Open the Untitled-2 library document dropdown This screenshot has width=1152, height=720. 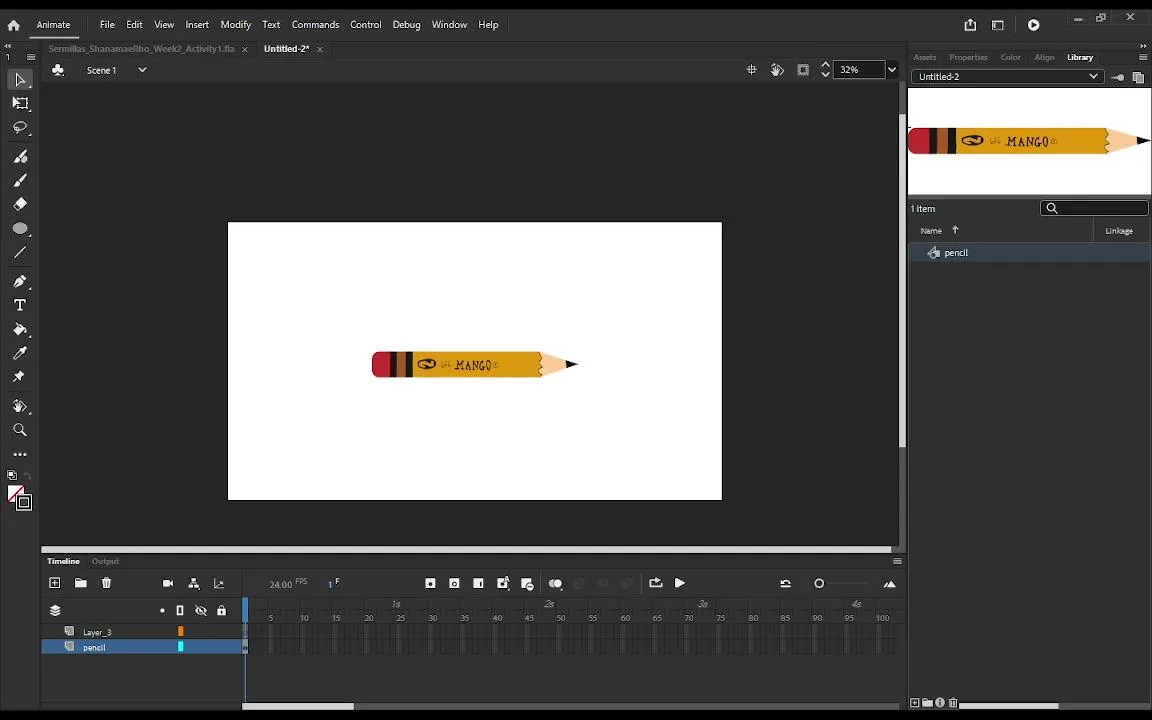pos(1007,76)
